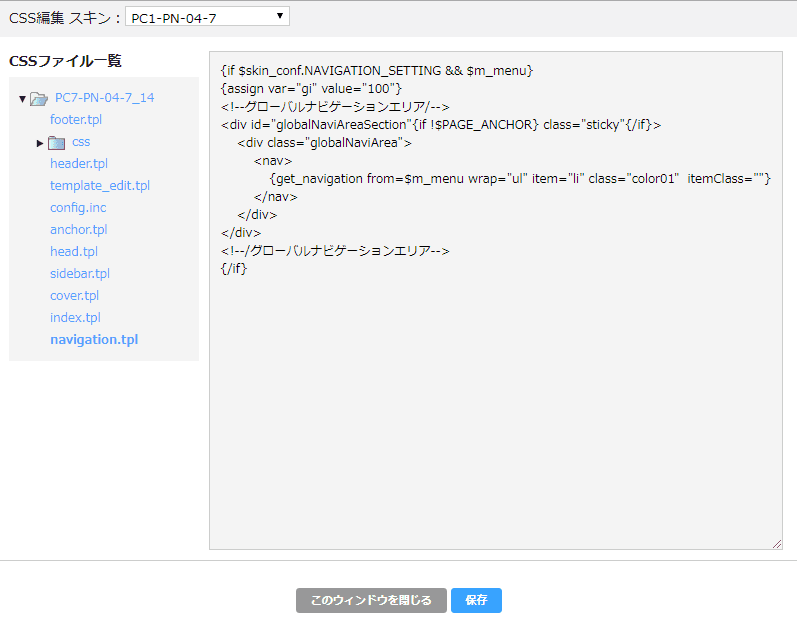The width and height of the screenshot is (797, 637).
Task: Click the get_navigation code line
Action: 520,179
